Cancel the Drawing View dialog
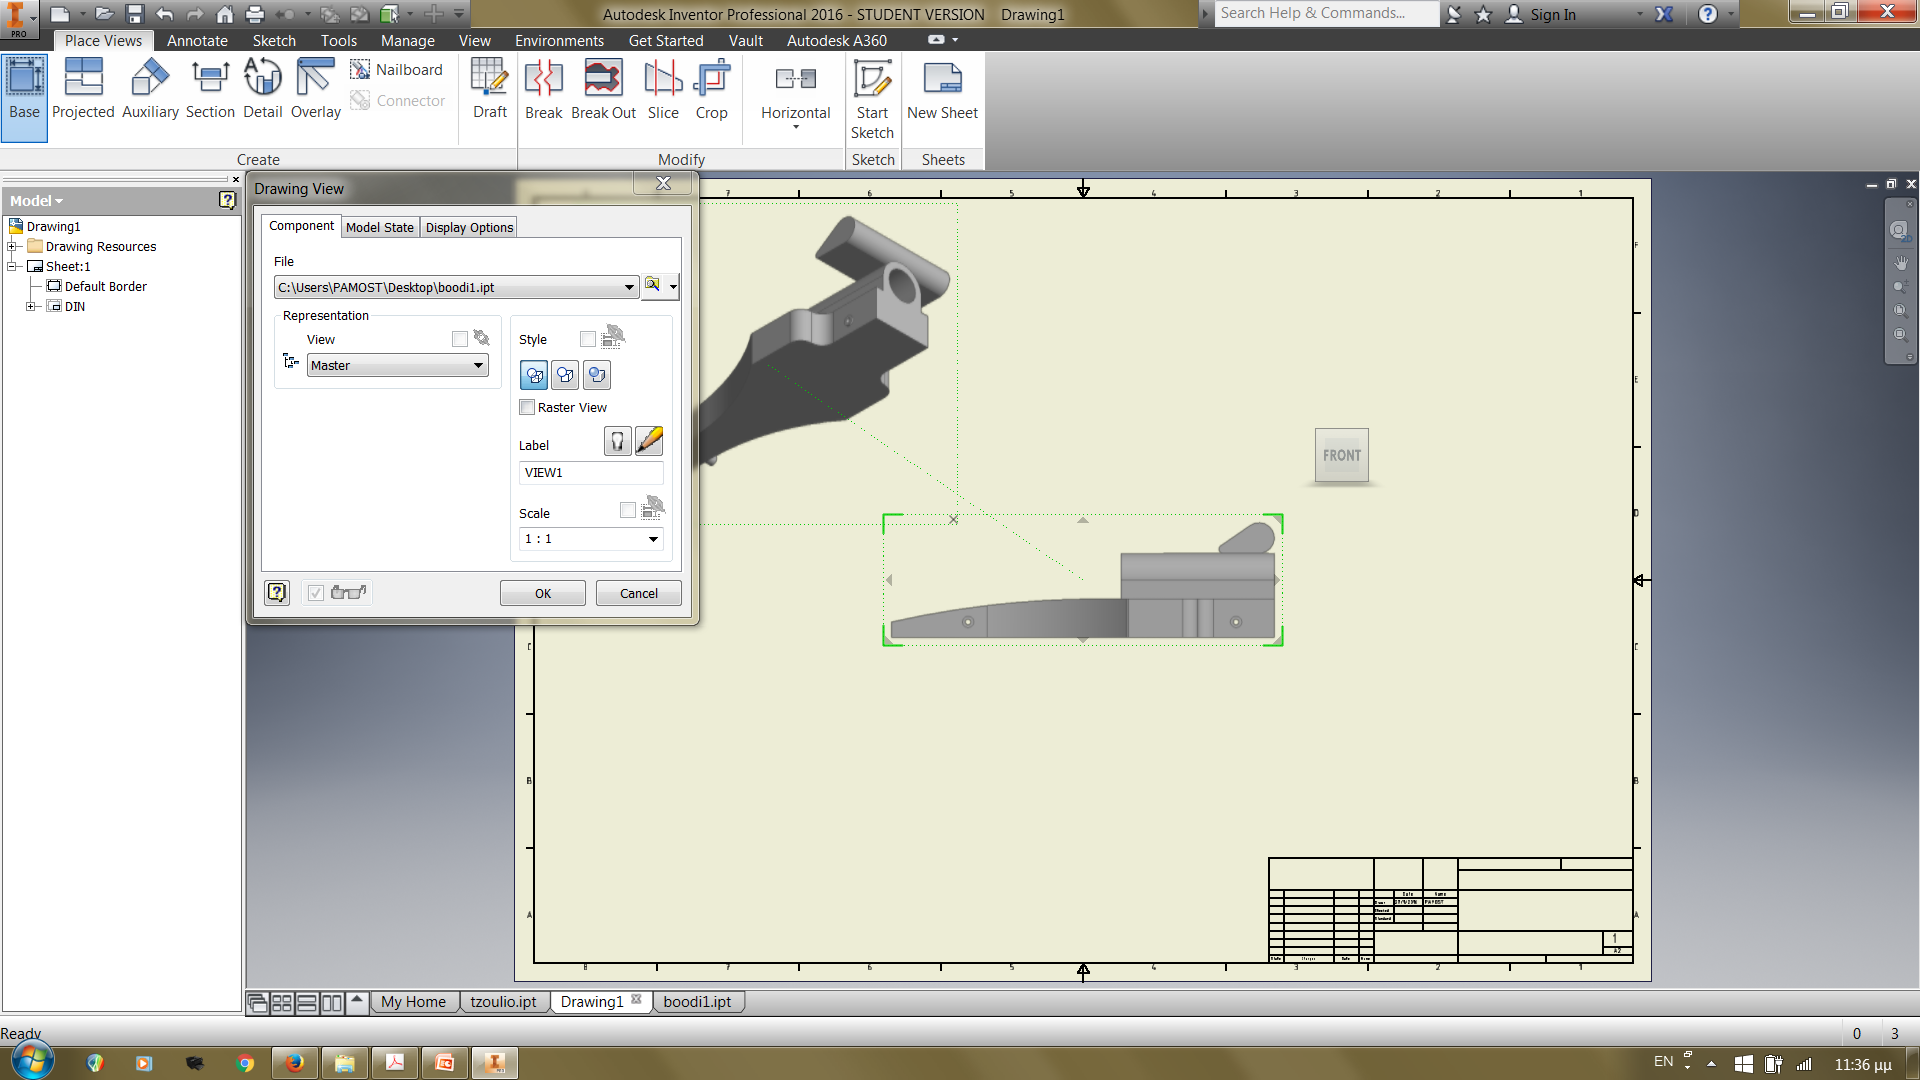The image size is (1920, 1080). (639, 593)
